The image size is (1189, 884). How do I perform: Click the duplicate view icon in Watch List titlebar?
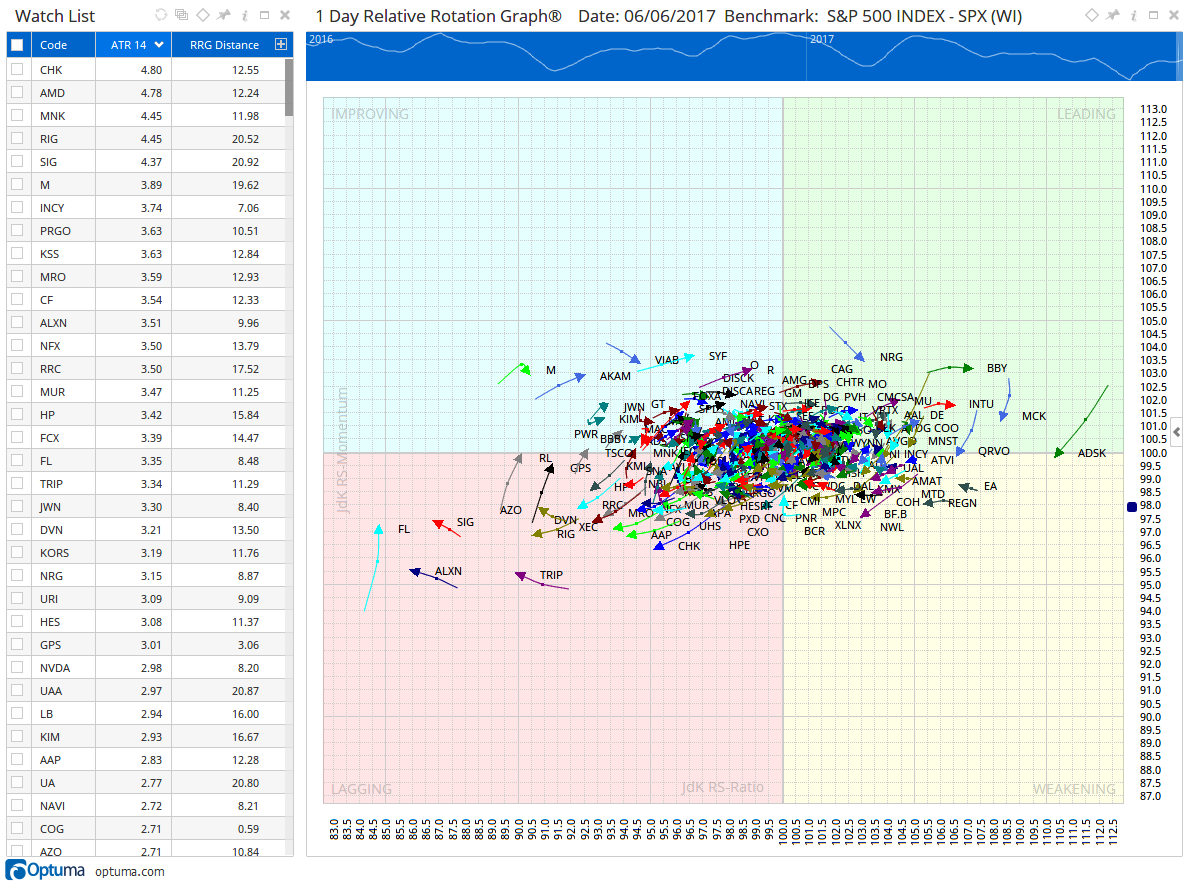(182, 15)
